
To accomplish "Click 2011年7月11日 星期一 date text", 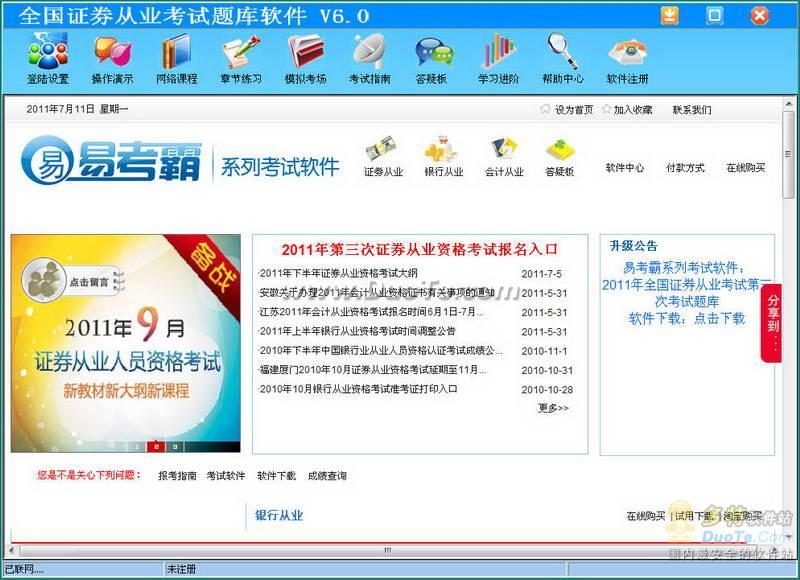I will tap(77, 109).
